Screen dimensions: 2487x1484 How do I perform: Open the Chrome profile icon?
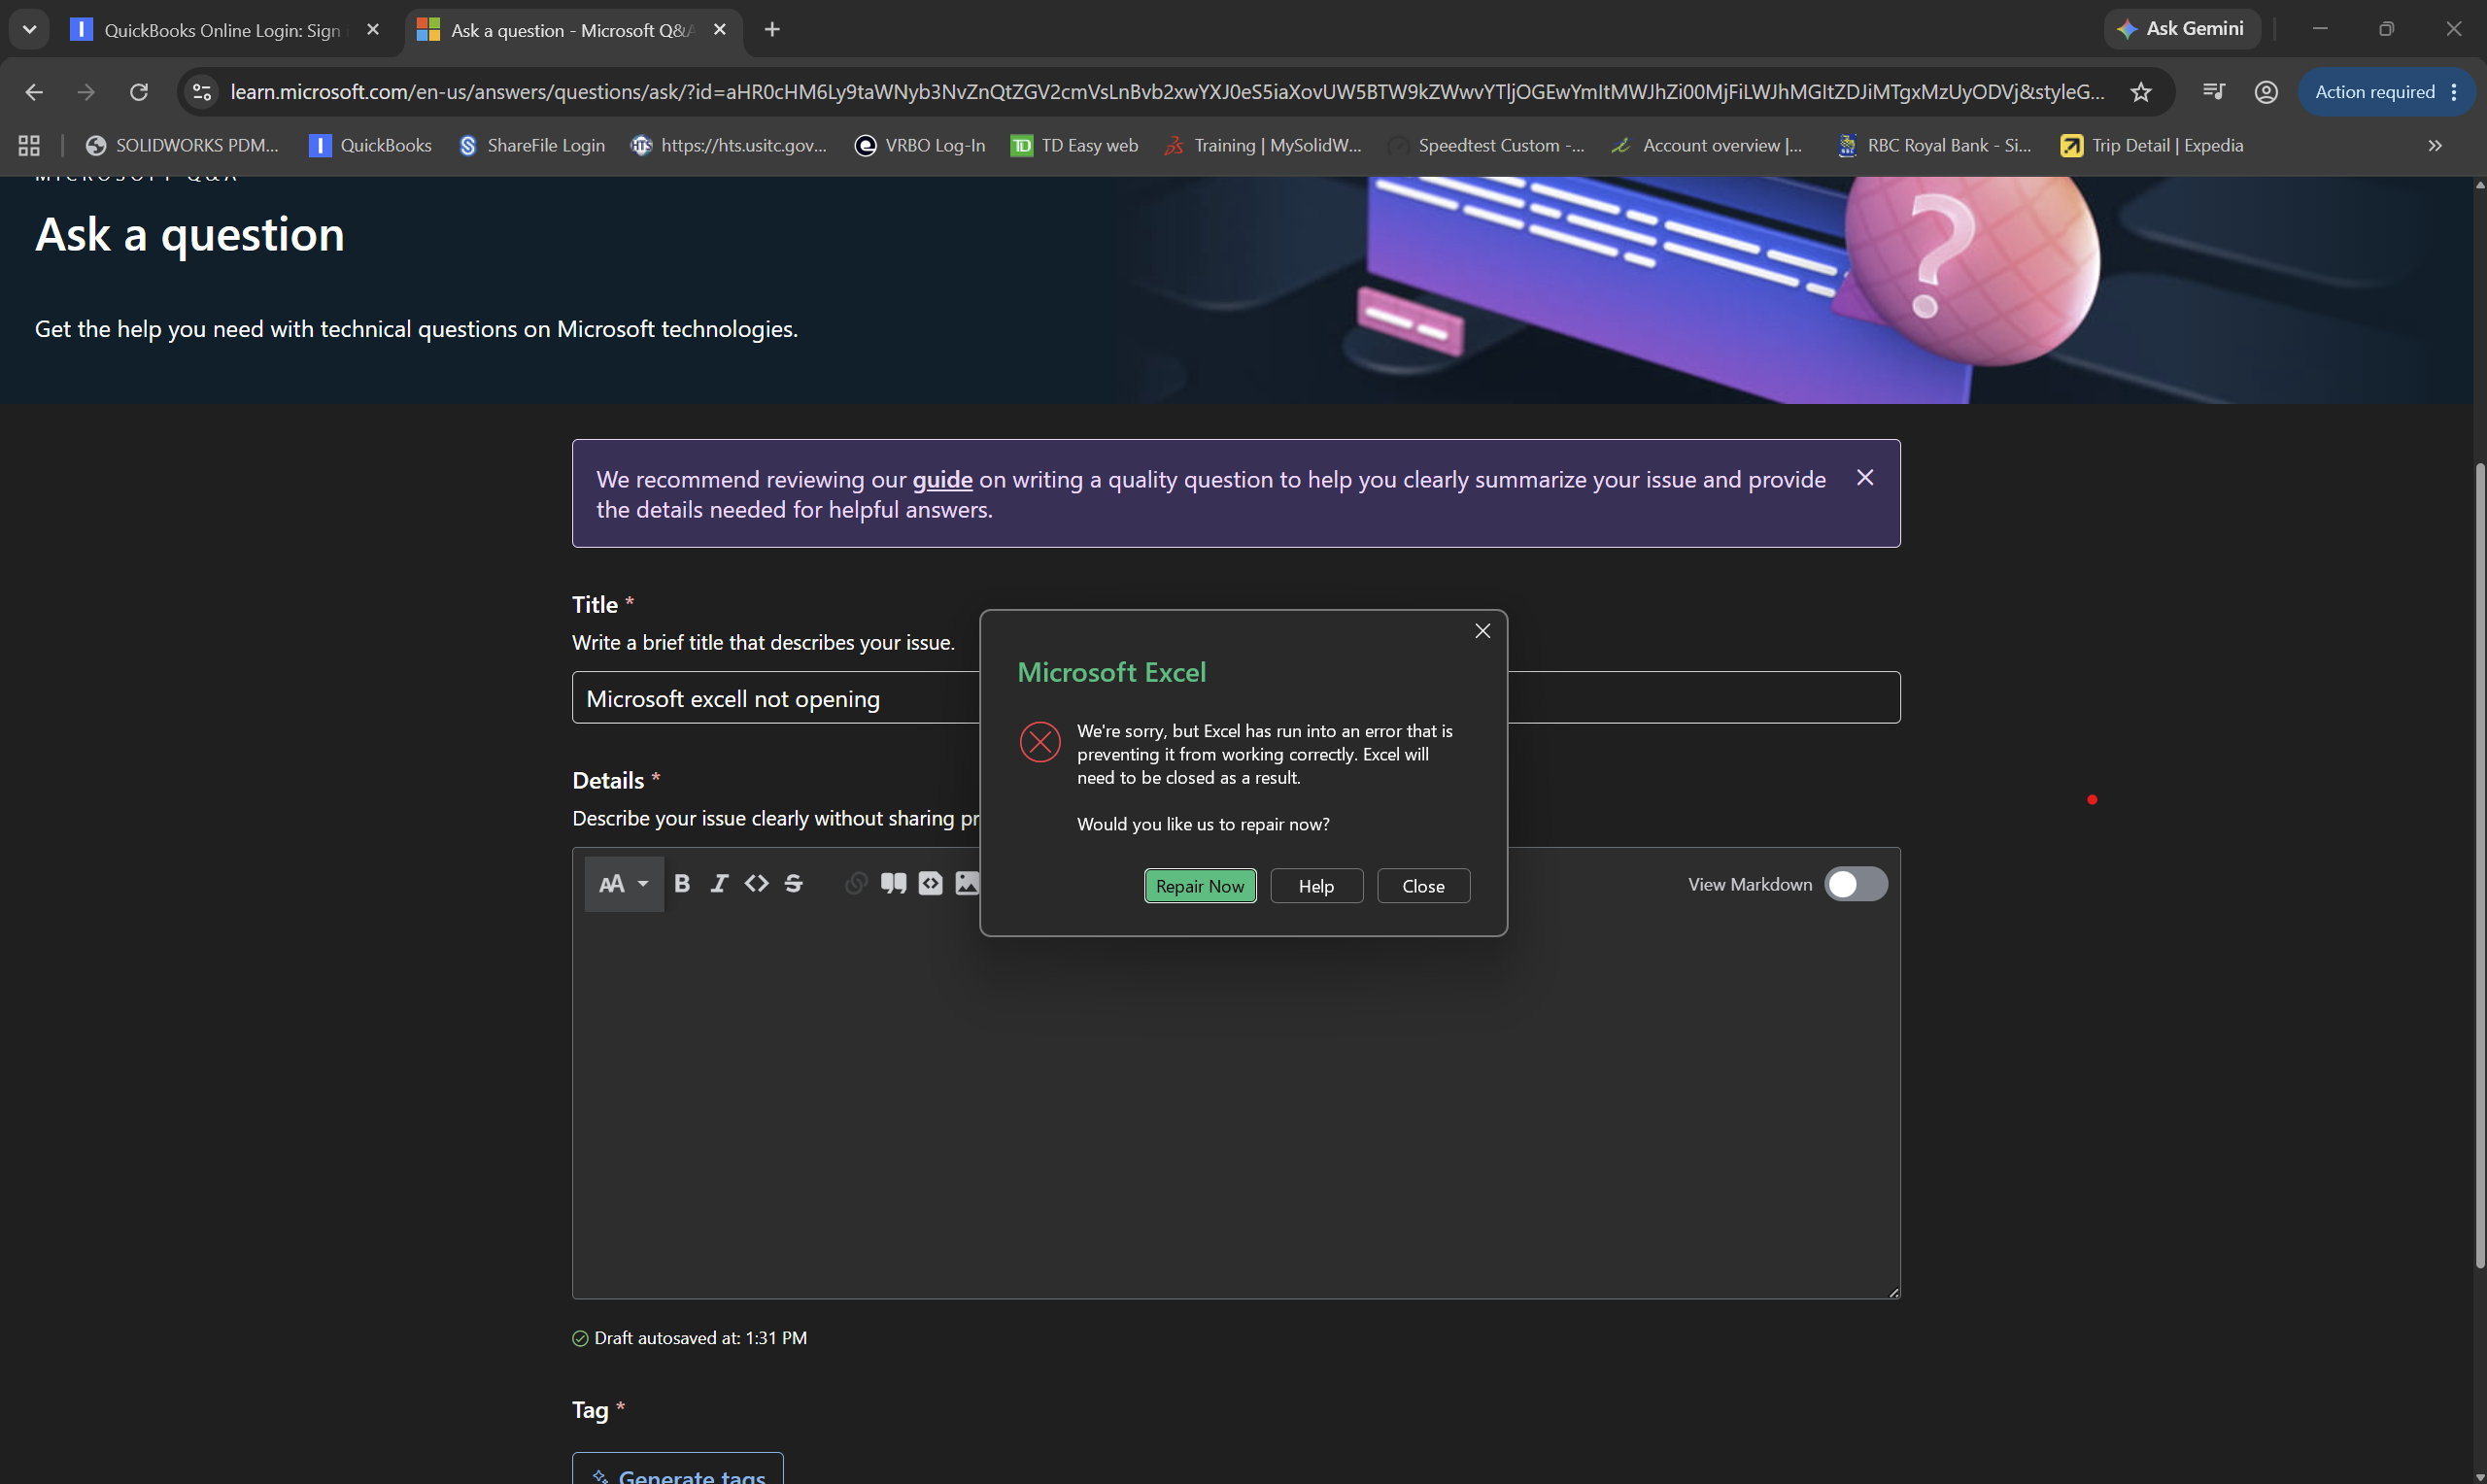2266,92
